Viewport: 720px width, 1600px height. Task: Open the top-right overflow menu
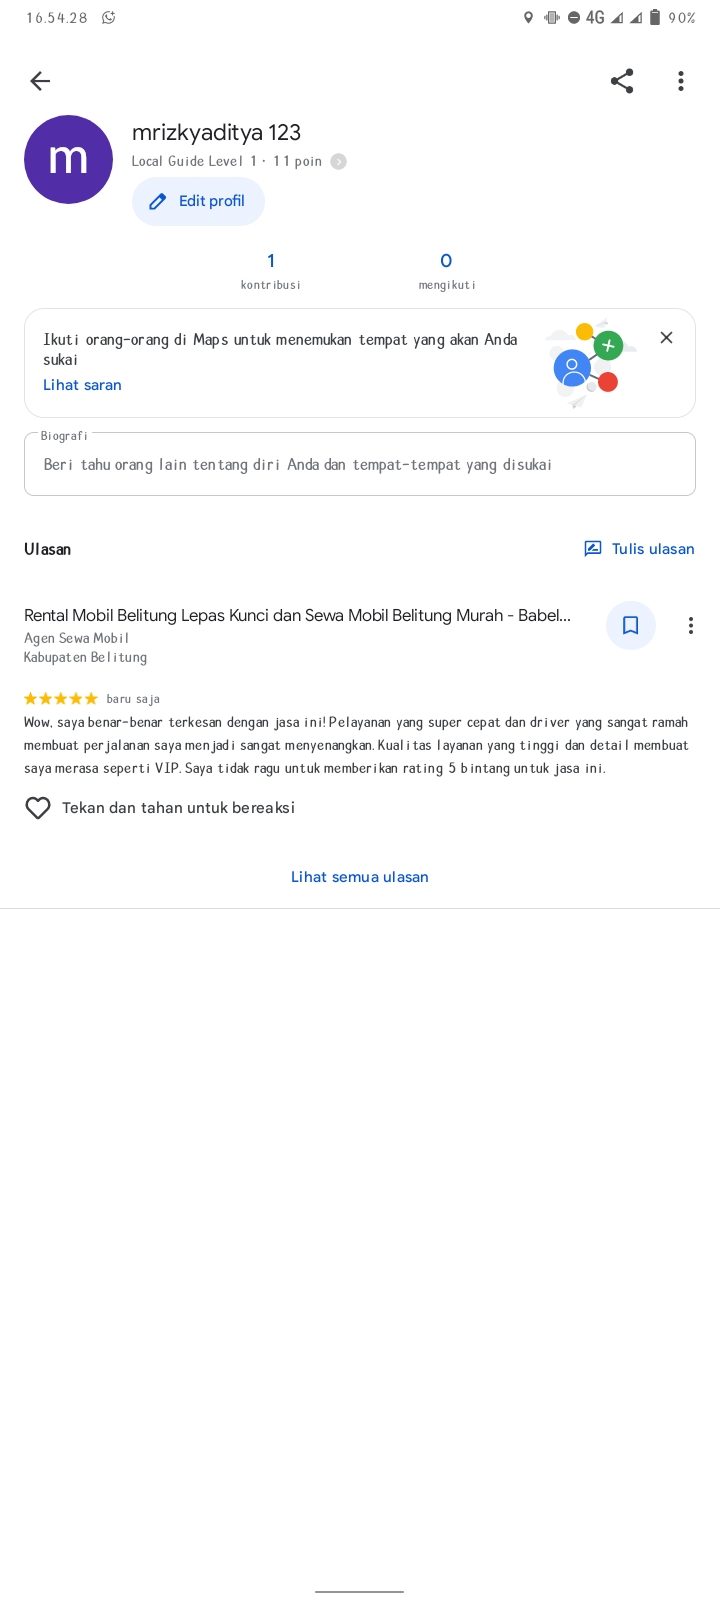(681, 81)
